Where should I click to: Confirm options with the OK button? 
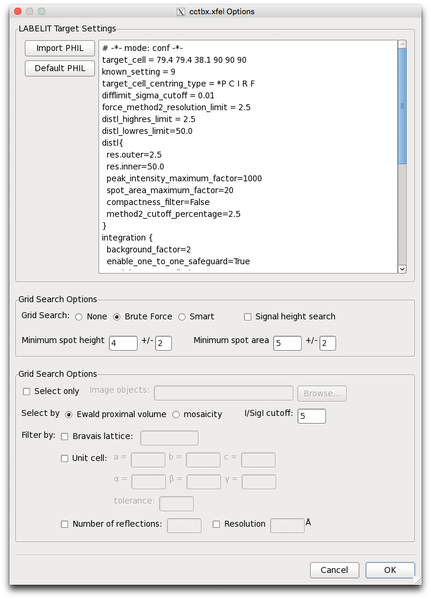tap(390, 570)
